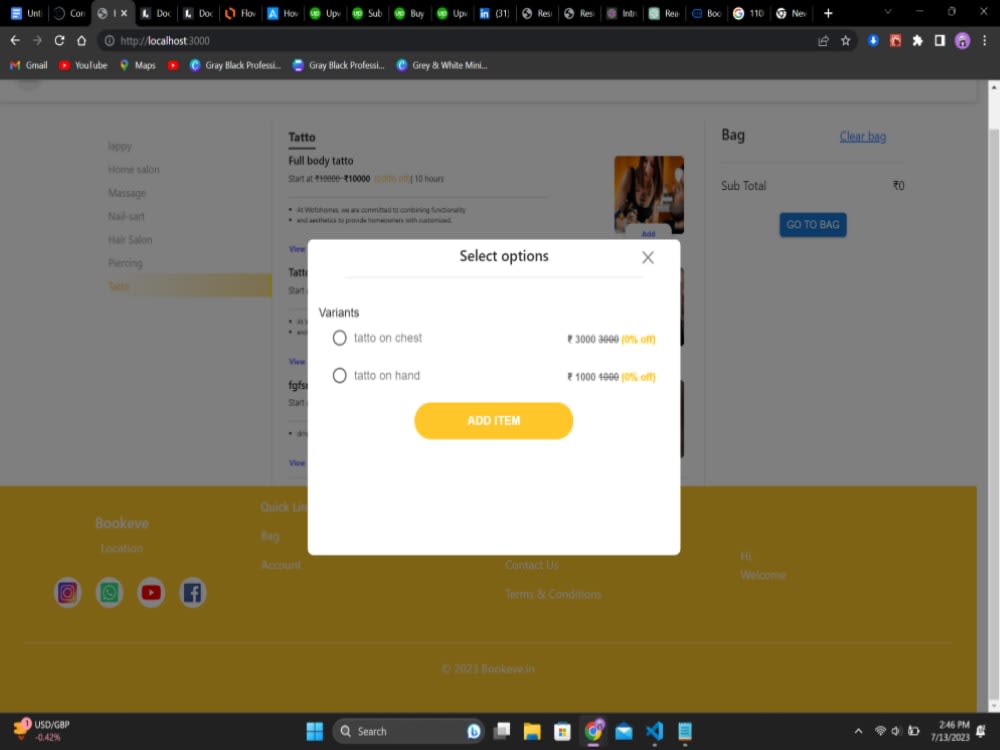Open Chrome three-dot menu
1000x750 pixels.
pyautogui.click(x=985, y=41)
